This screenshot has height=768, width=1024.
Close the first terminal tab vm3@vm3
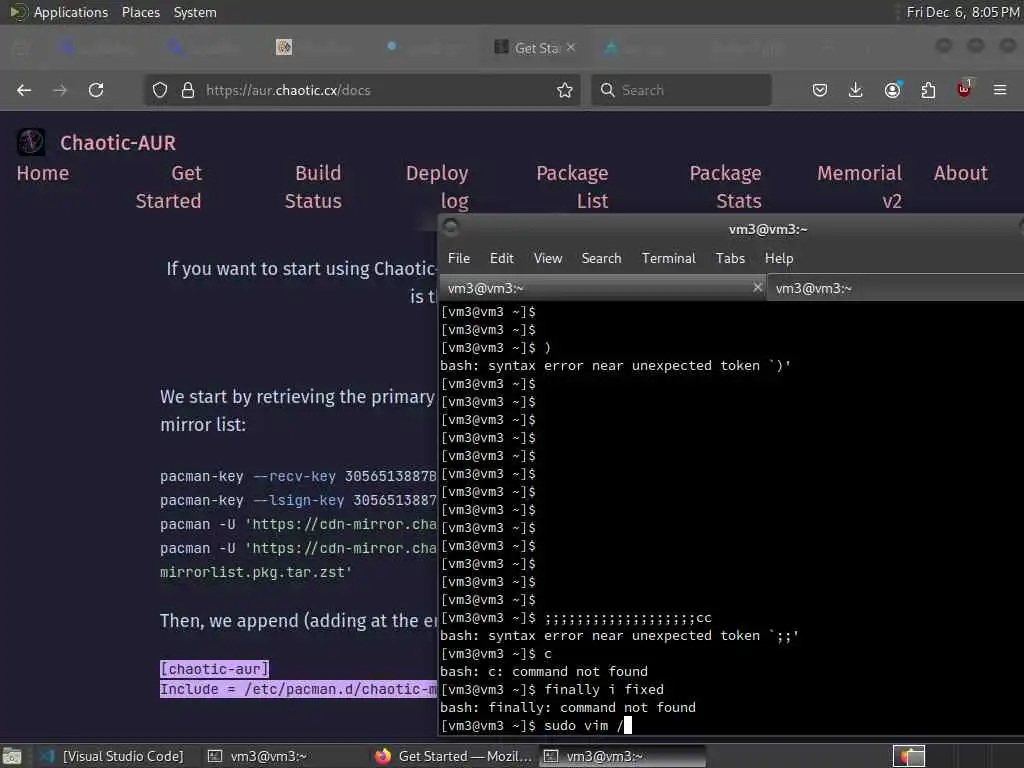pos(757,287)
